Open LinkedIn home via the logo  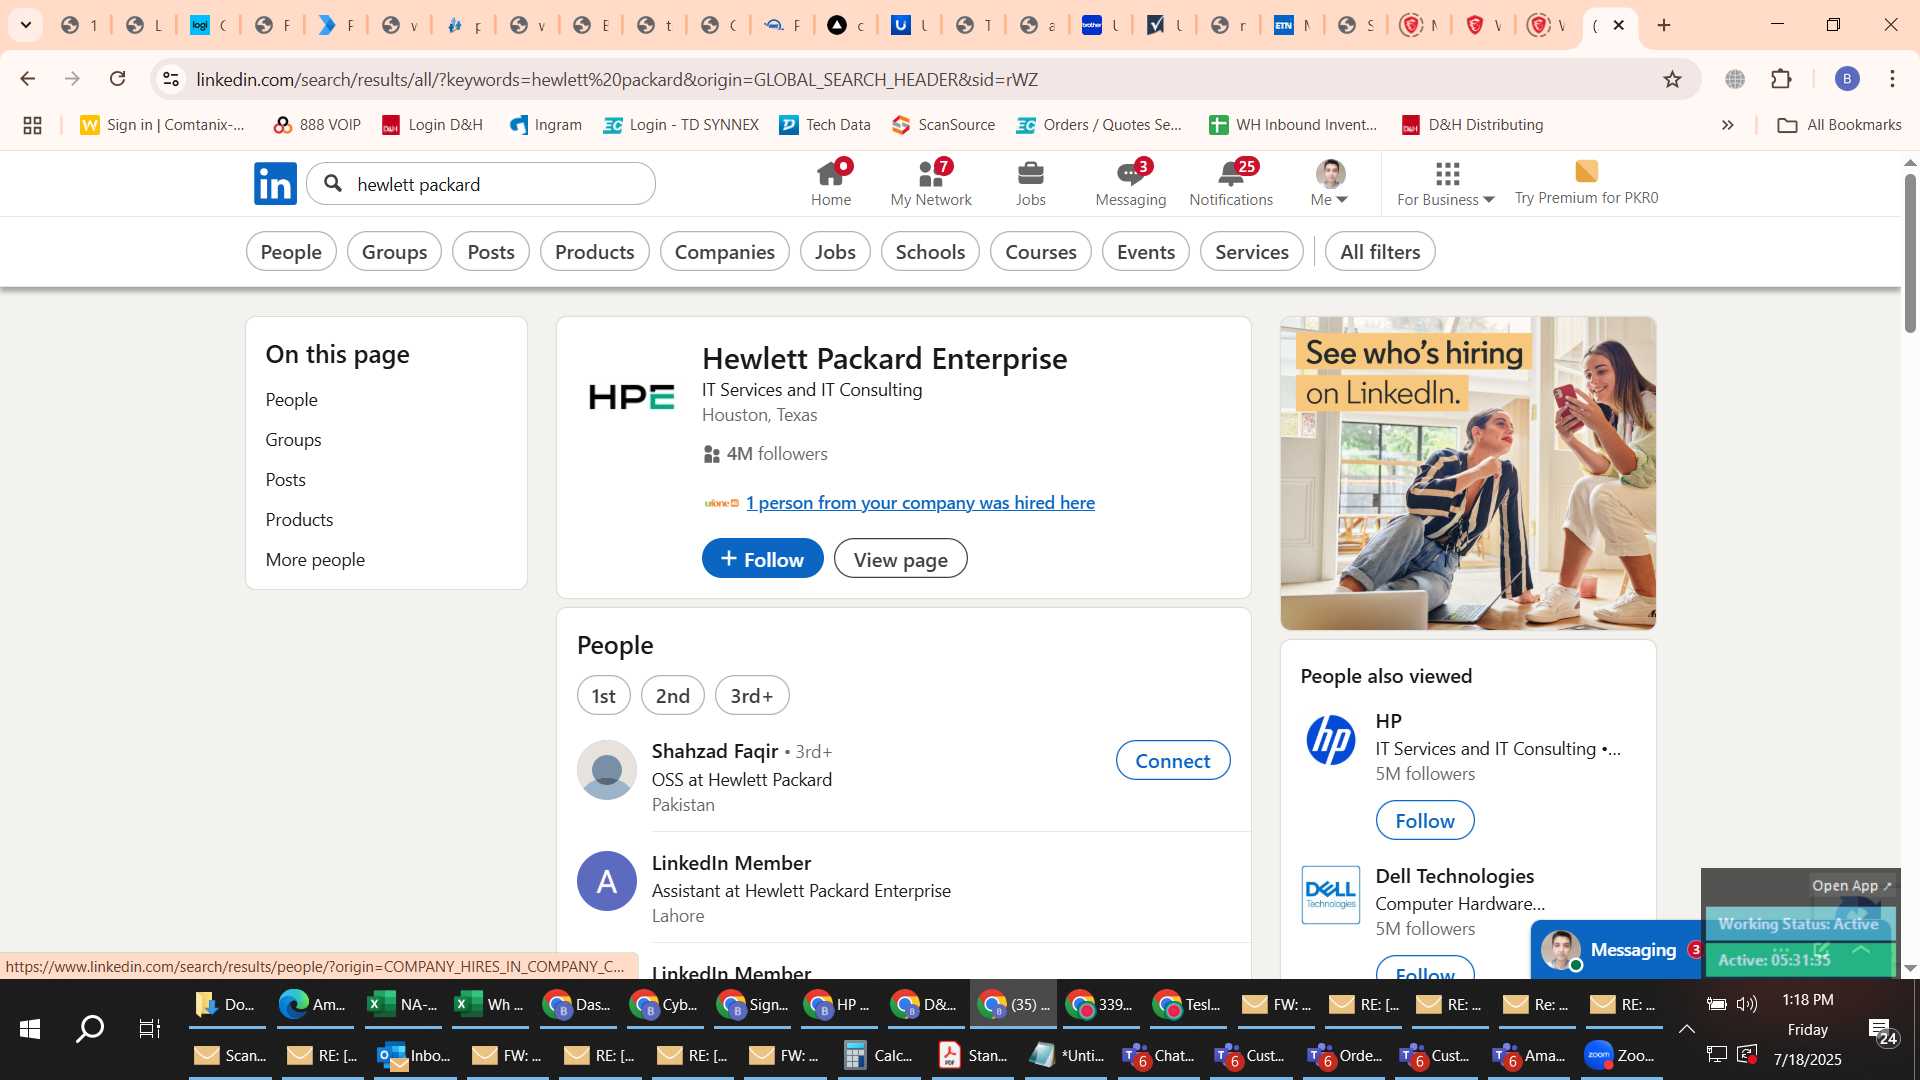pos(275,183)
